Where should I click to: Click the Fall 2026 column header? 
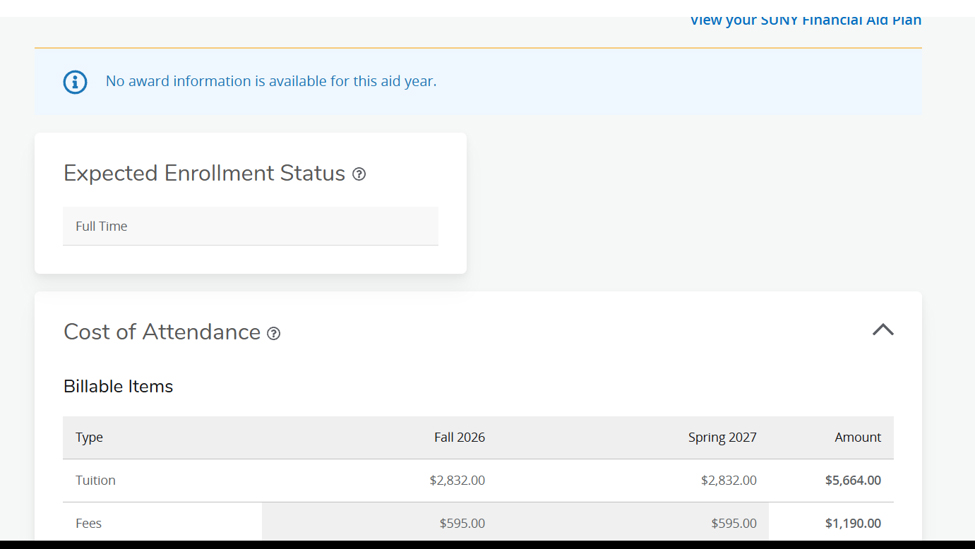coord(459,437)
